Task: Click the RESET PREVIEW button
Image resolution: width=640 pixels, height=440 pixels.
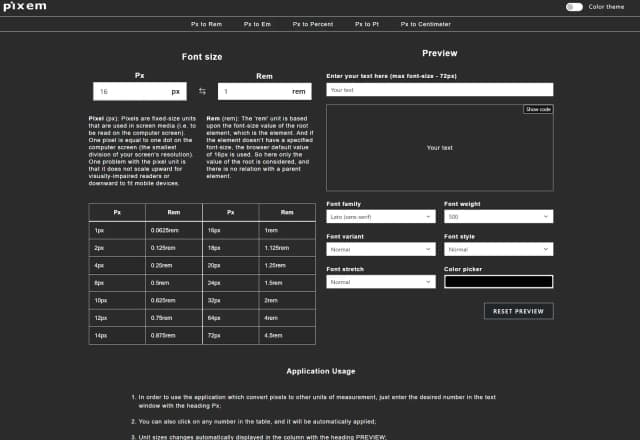Action: 518,311
